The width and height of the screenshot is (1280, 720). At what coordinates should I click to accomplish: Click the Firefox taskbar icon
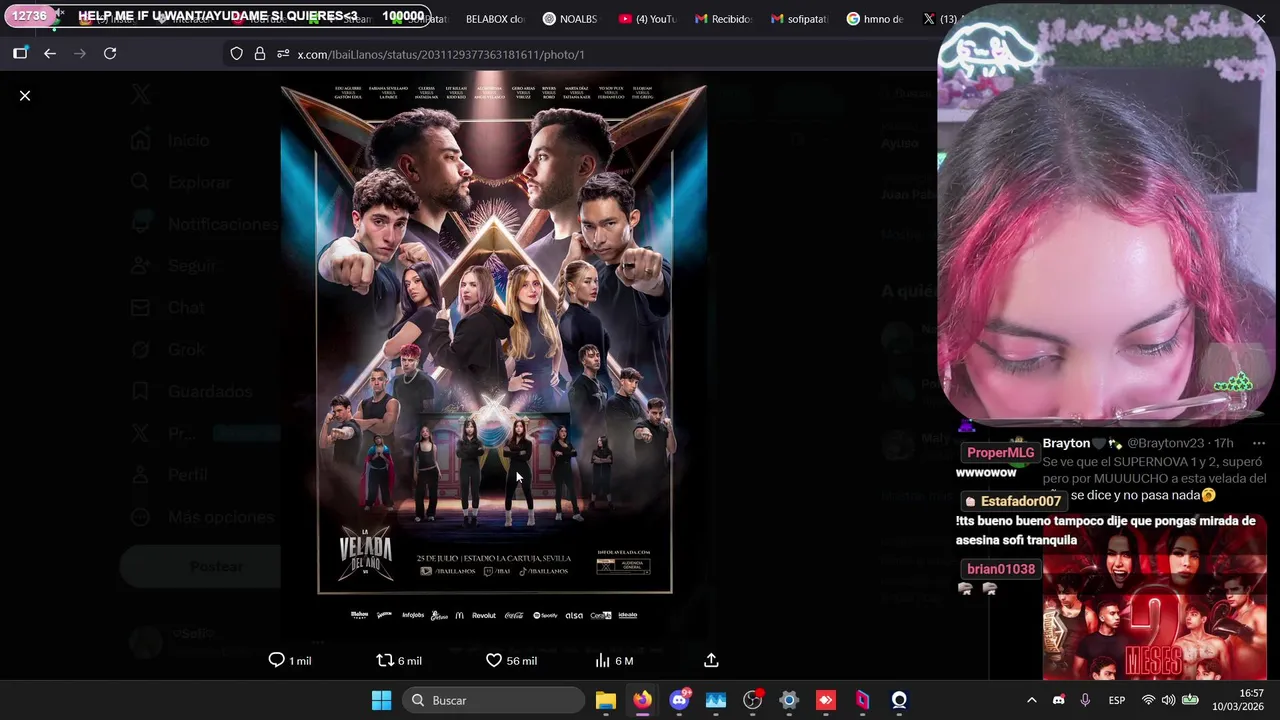point(642,700)
